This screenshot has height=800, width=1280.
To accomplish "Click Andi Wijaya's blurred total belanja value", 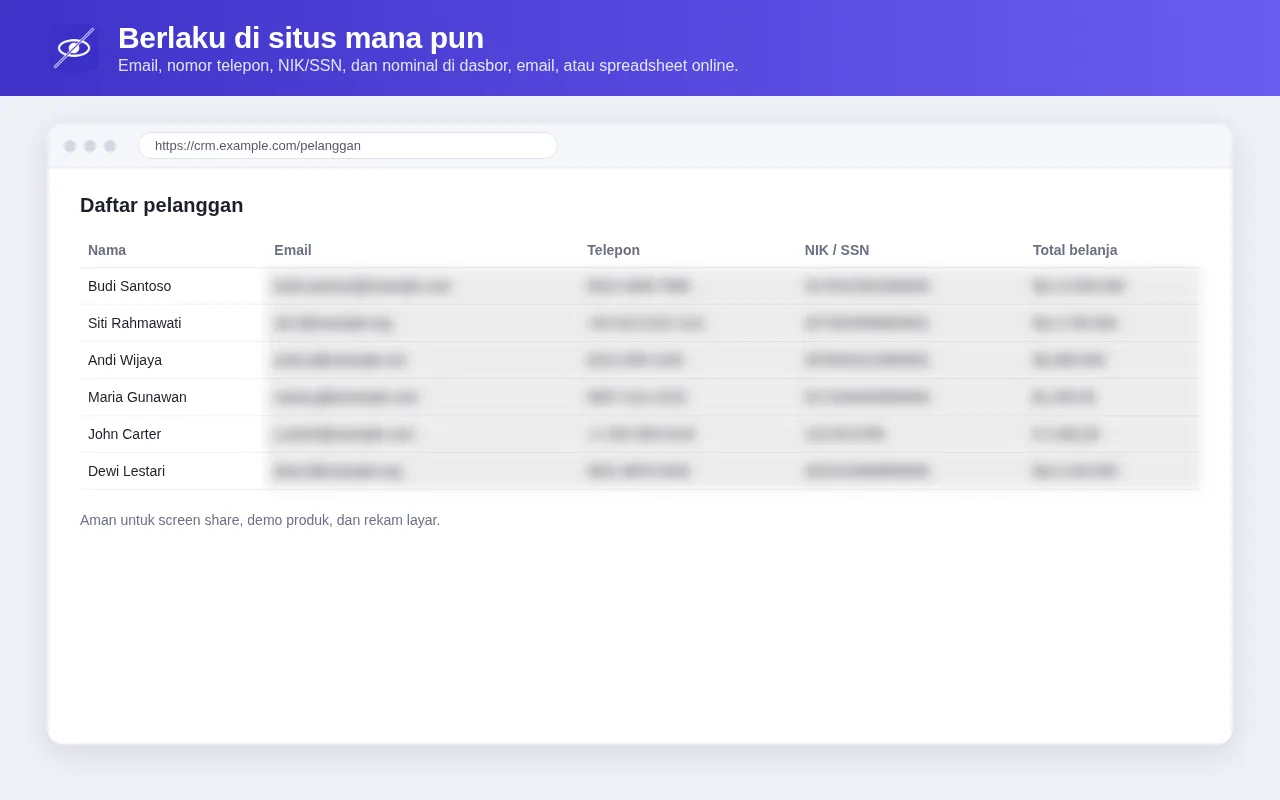I will 1069,360.
